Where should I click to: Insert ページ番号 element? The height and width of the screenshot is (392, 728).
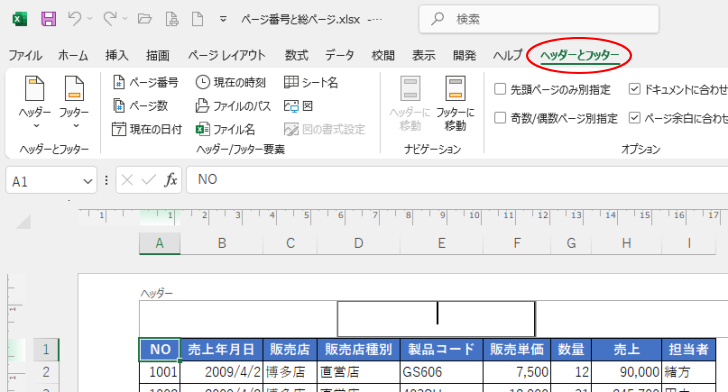point(146,83)
